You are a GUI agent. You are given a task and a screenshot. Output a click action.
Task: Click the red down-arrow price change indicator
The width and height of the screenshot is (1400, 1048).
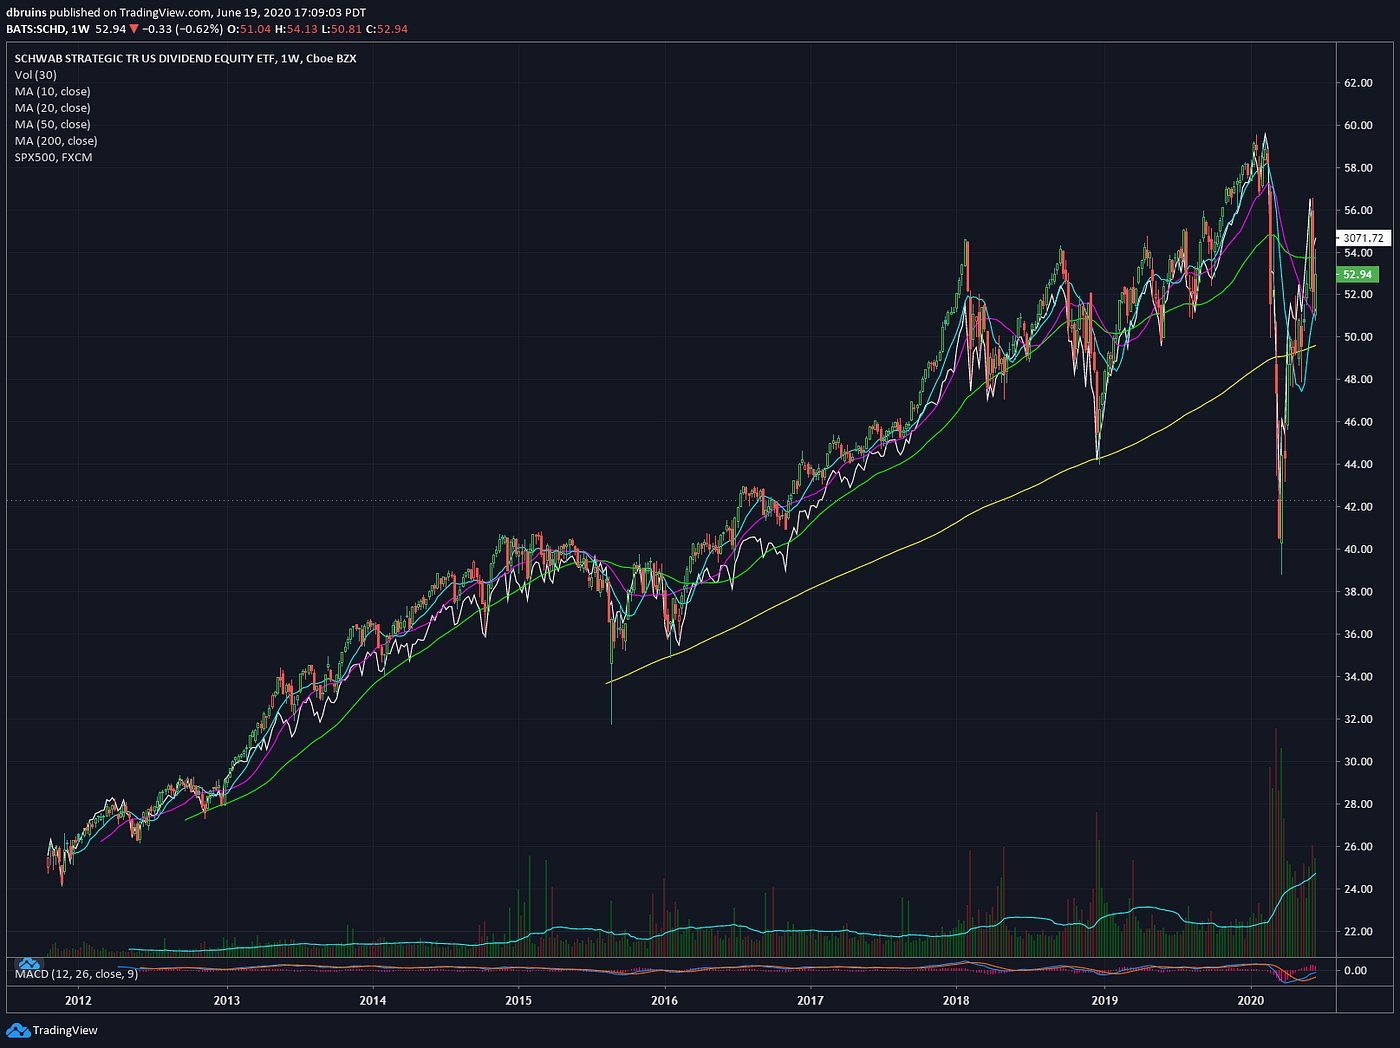[133, 29]
